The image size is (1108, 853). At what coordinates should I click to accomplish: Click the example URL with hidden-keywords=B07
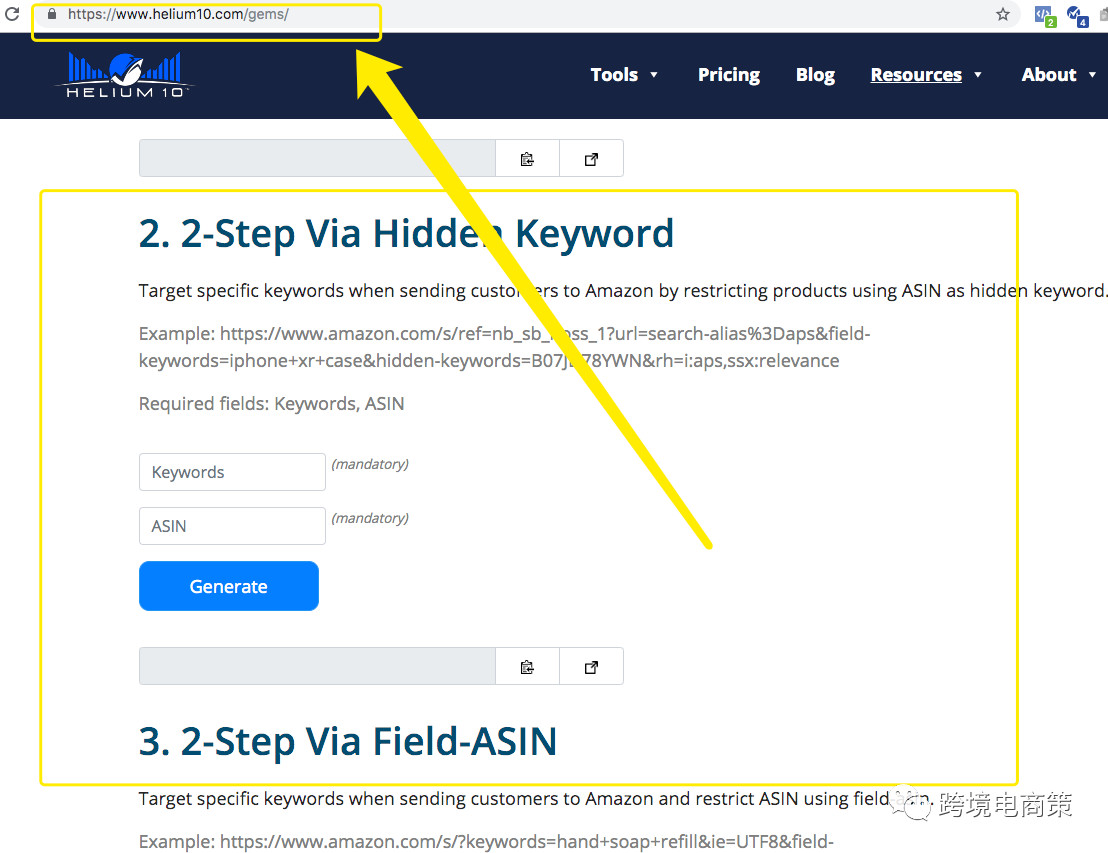click(x=505, y=347)
